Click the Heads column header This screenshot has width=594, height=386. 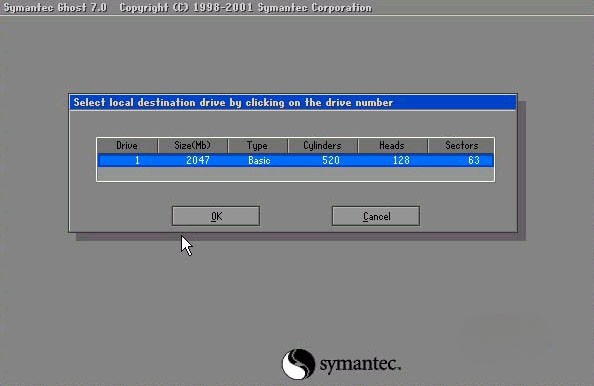pos(392,145)
